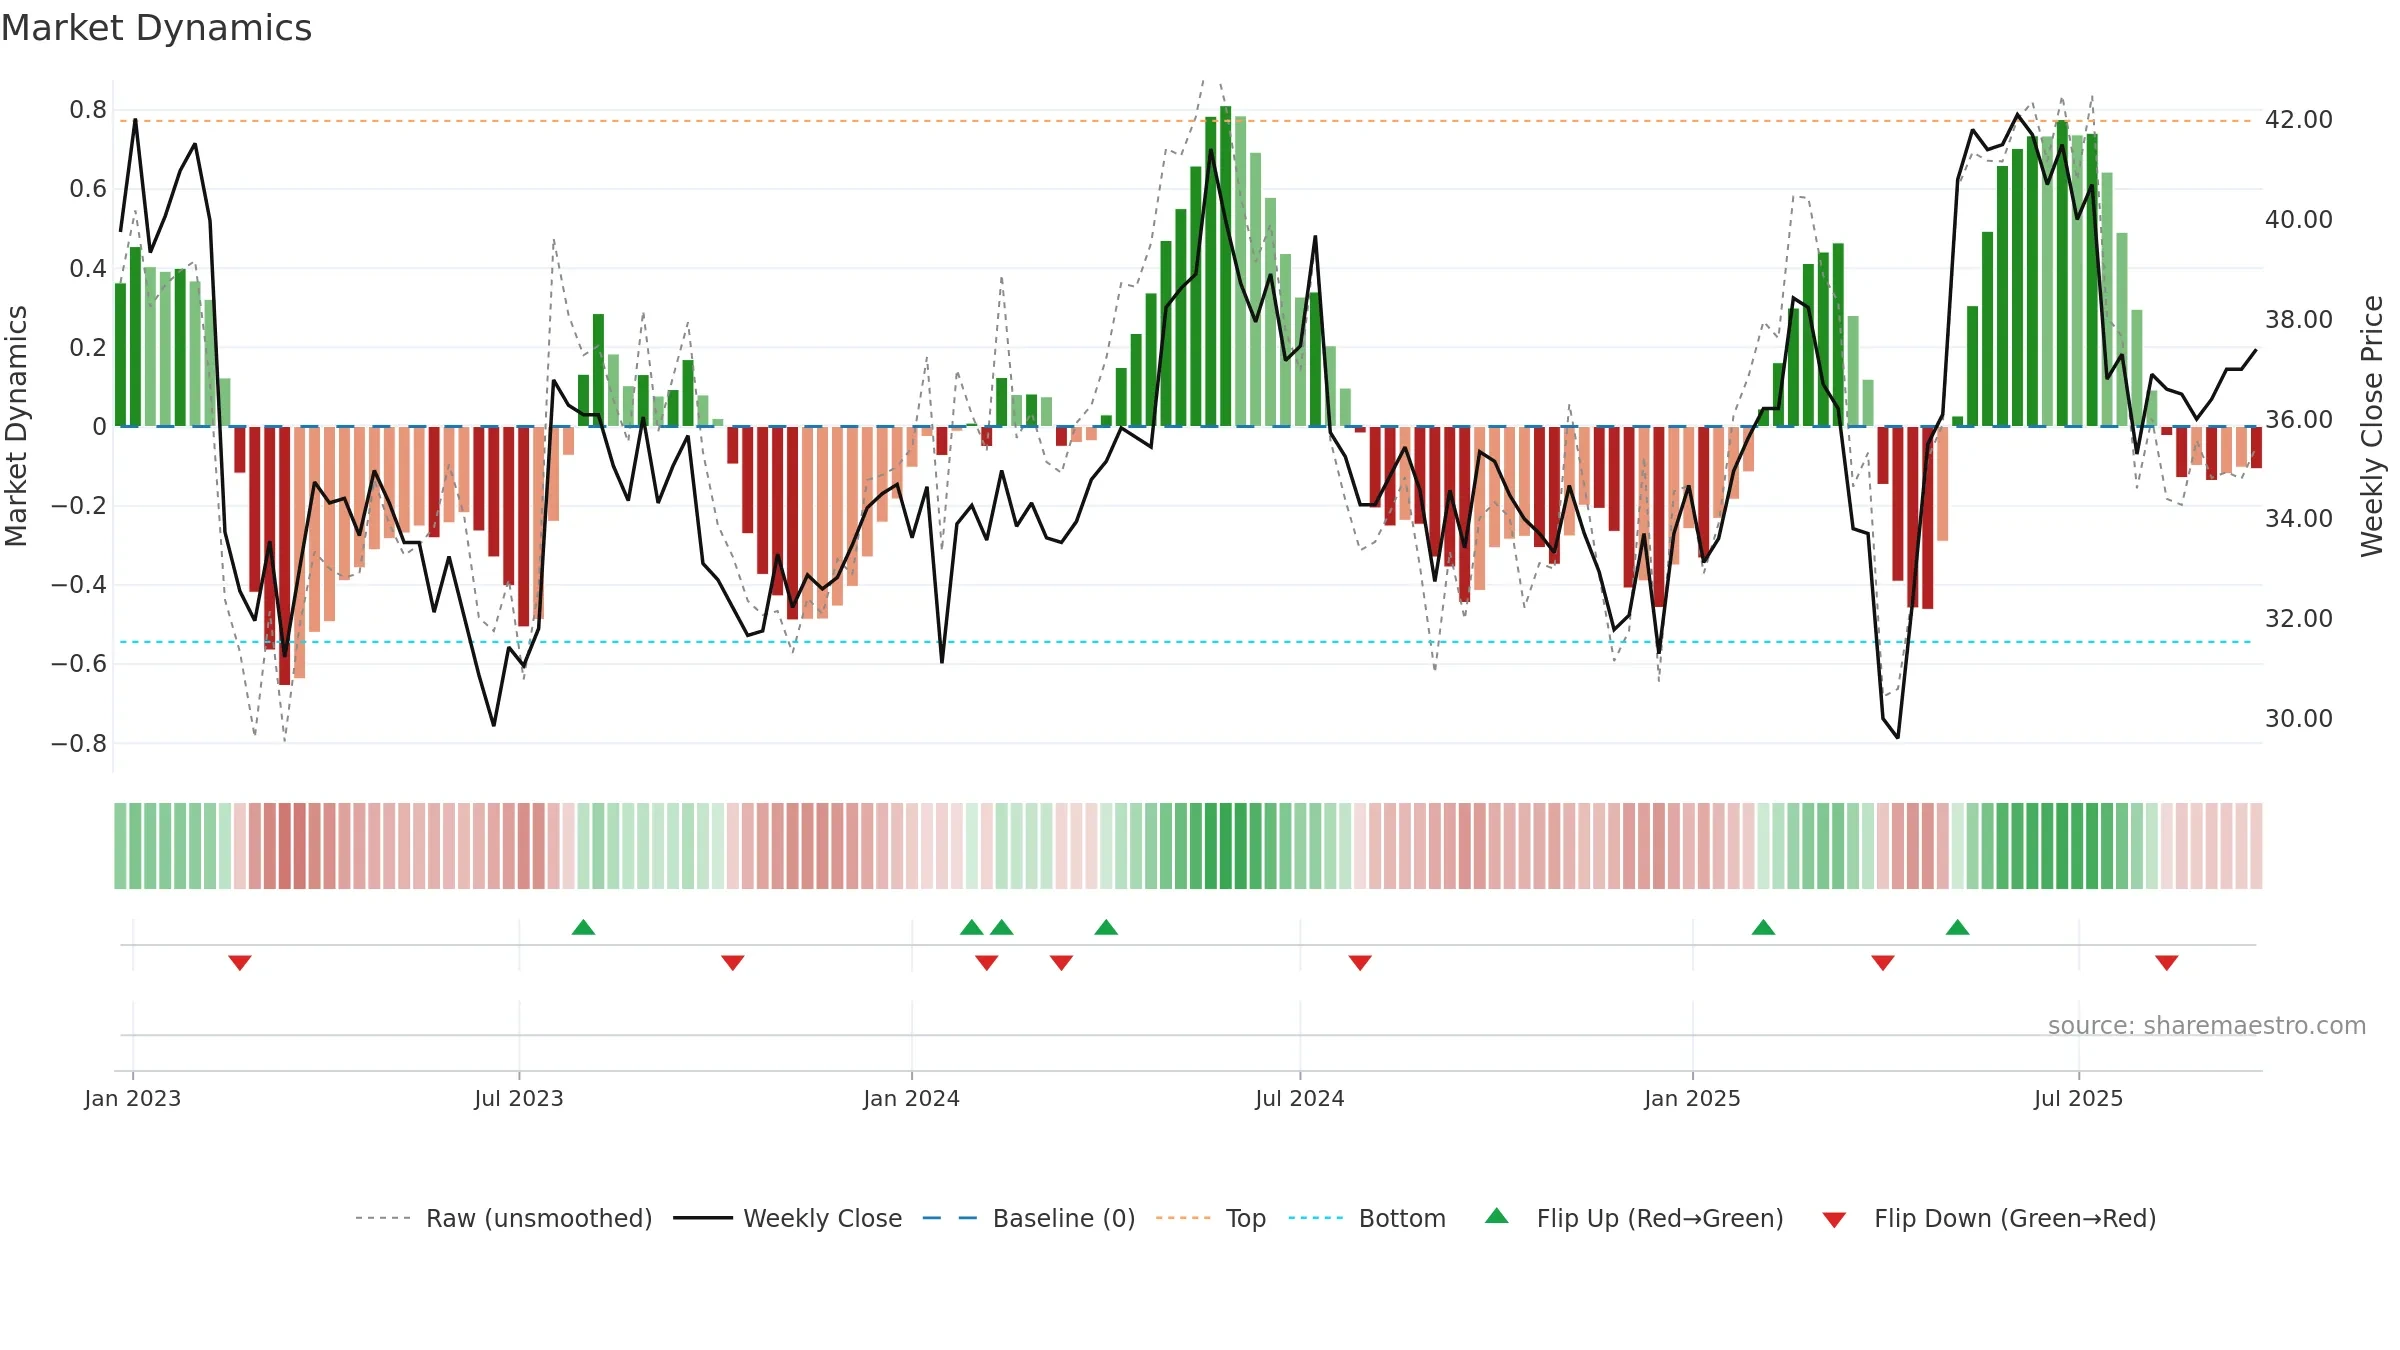Click the 0.4 Market Dynamics axis tick
The height and width of the screenshot is (1350, 2400).
click(88, 268)
